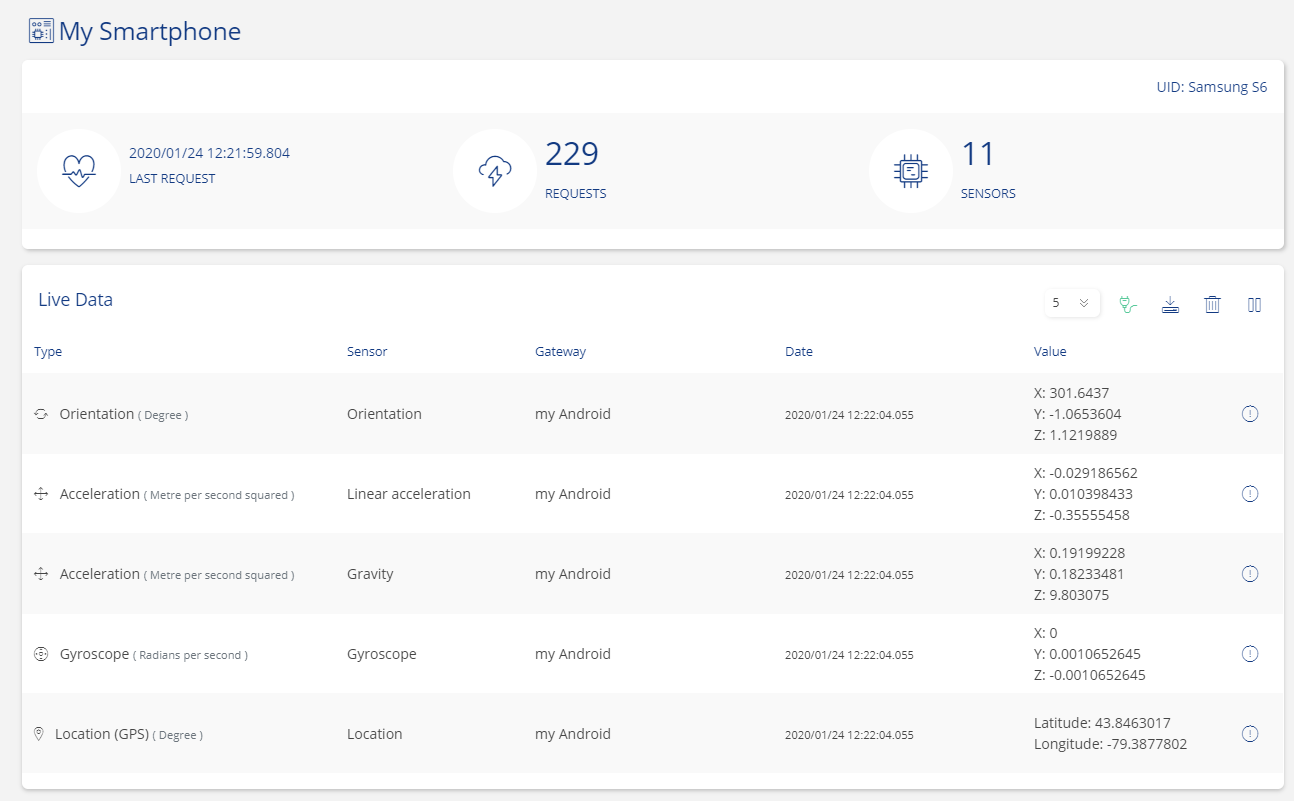Image resolution: width=1294 pixels, height=801 pixels.
Task: Click the green plug connection icon
Action: [1128, 304]
